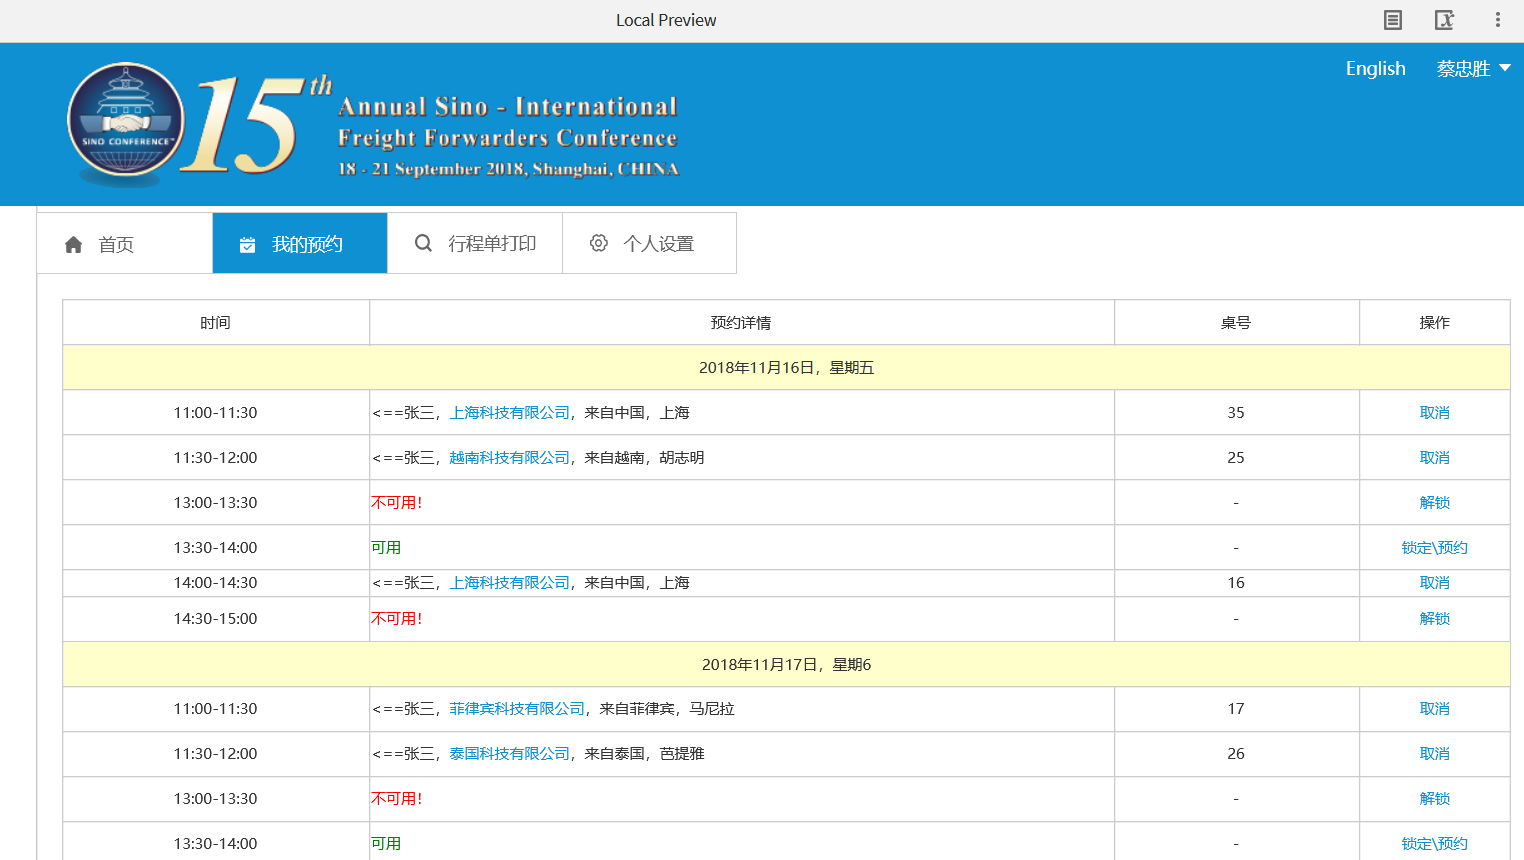Click the Local Preview title text
Screen dimensions: 1524x860
(666, 20)
